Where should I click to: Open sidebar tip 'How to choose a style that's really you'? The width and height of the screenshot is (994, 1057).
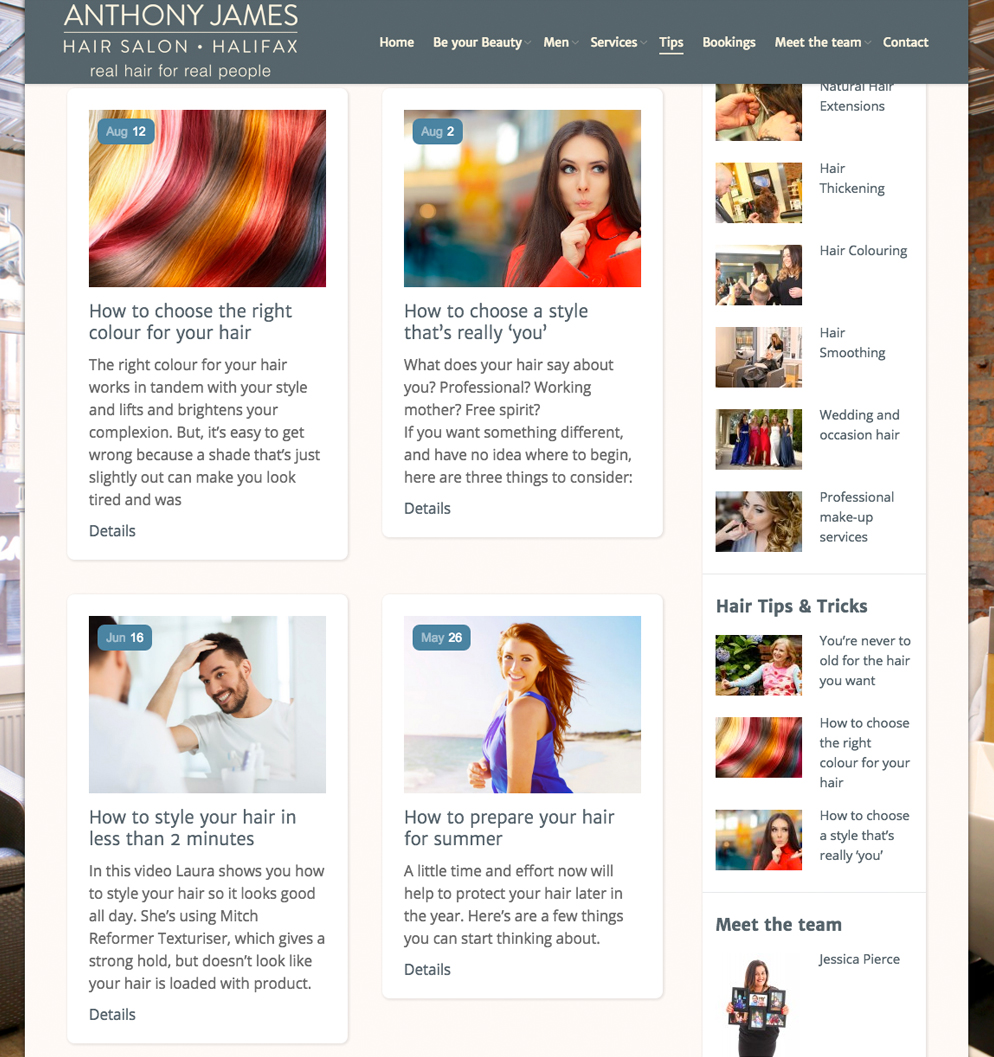(x=865, y=835)
